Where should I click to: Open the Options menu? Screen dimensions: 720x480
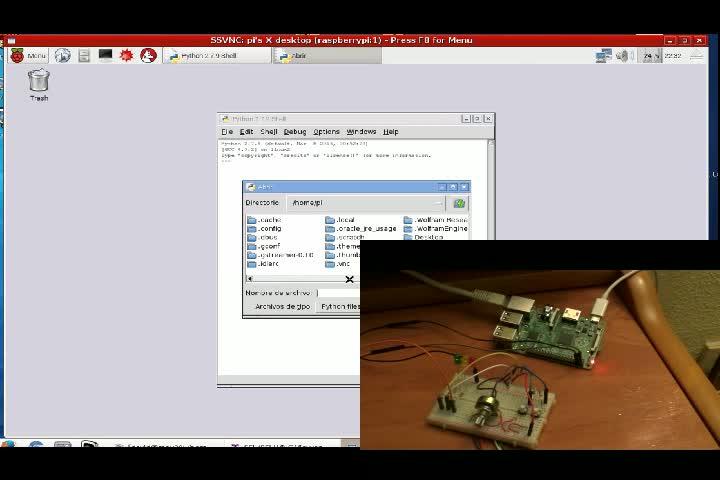coord(326,132)
